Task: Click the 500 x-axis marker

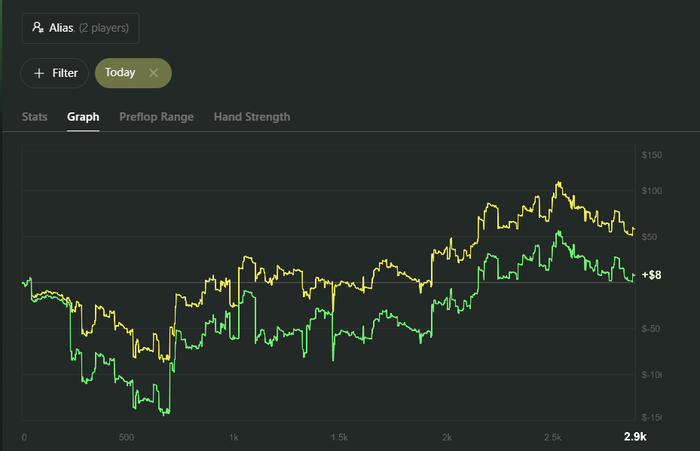Action: point(126,438)
